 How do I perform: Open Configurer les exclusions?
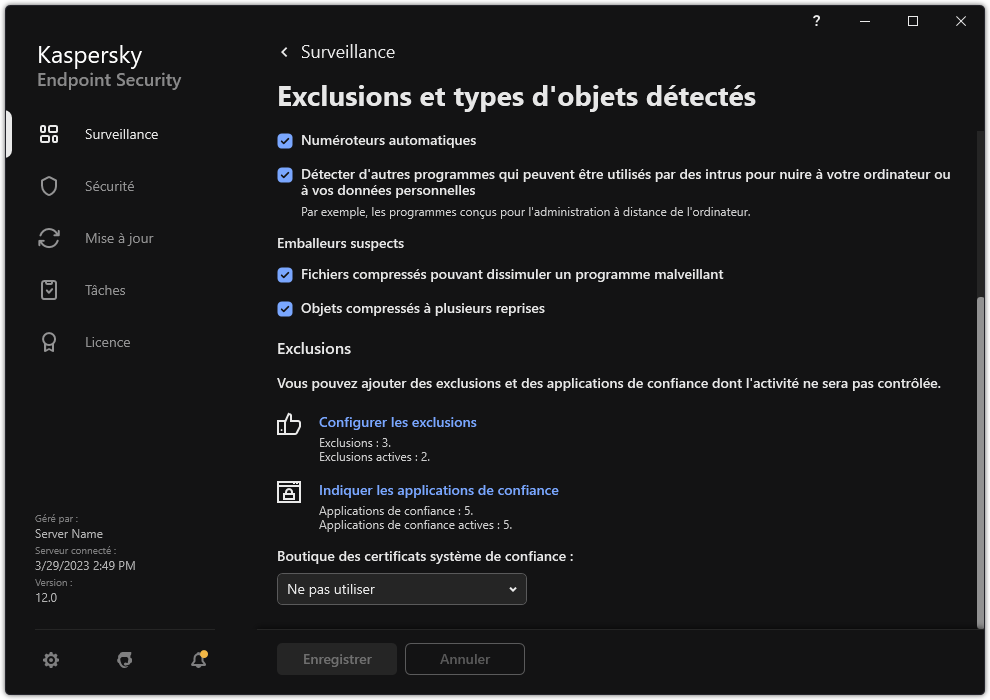(397, 422)
